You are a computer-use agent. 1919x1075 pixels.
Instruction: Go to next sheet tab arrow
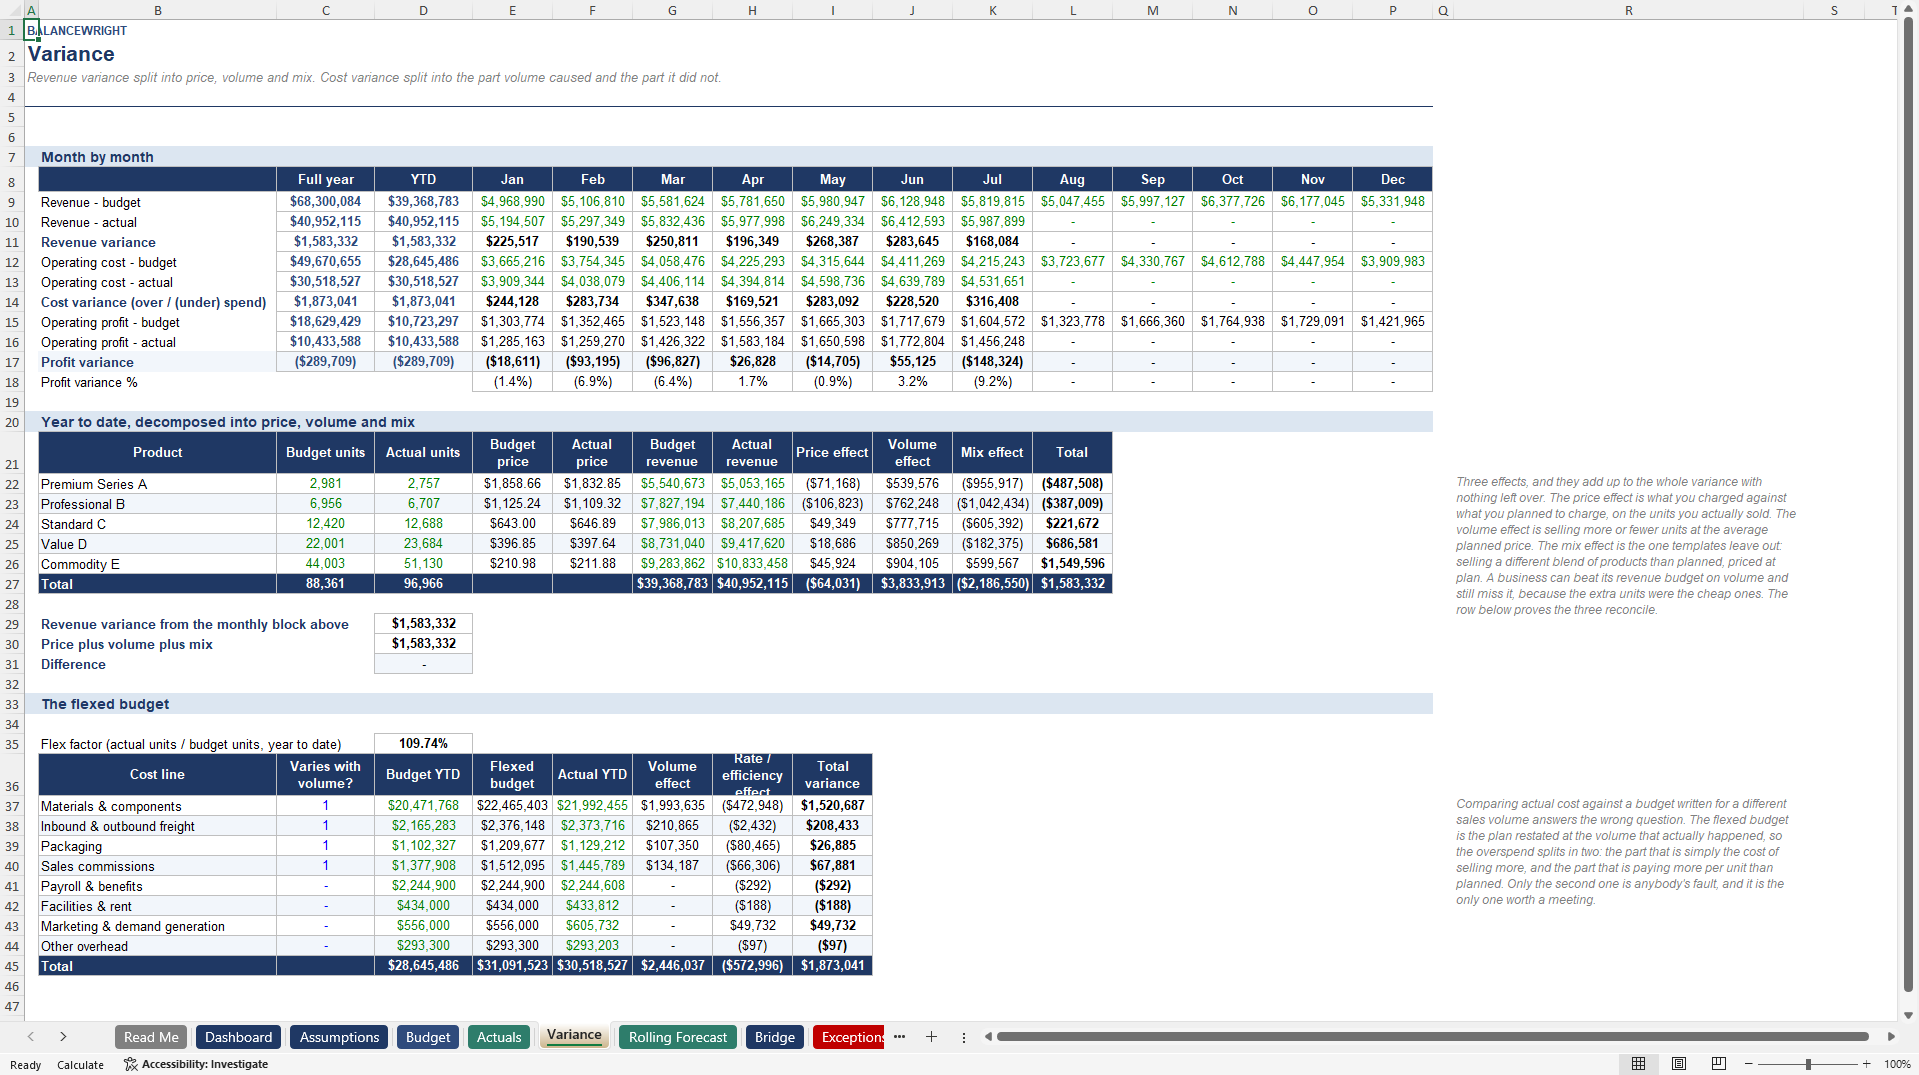[x=63, y=1037]
